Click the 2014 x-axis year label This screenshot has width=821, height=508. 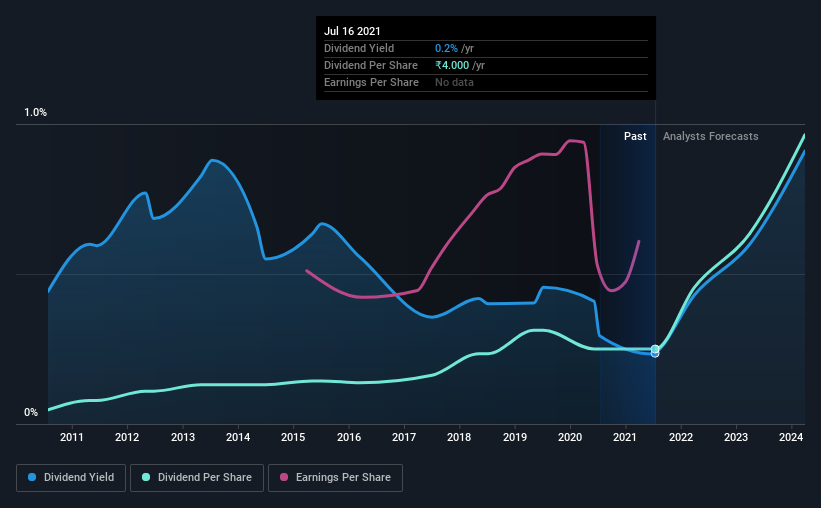pyautogui.click(x=238, y=437)
